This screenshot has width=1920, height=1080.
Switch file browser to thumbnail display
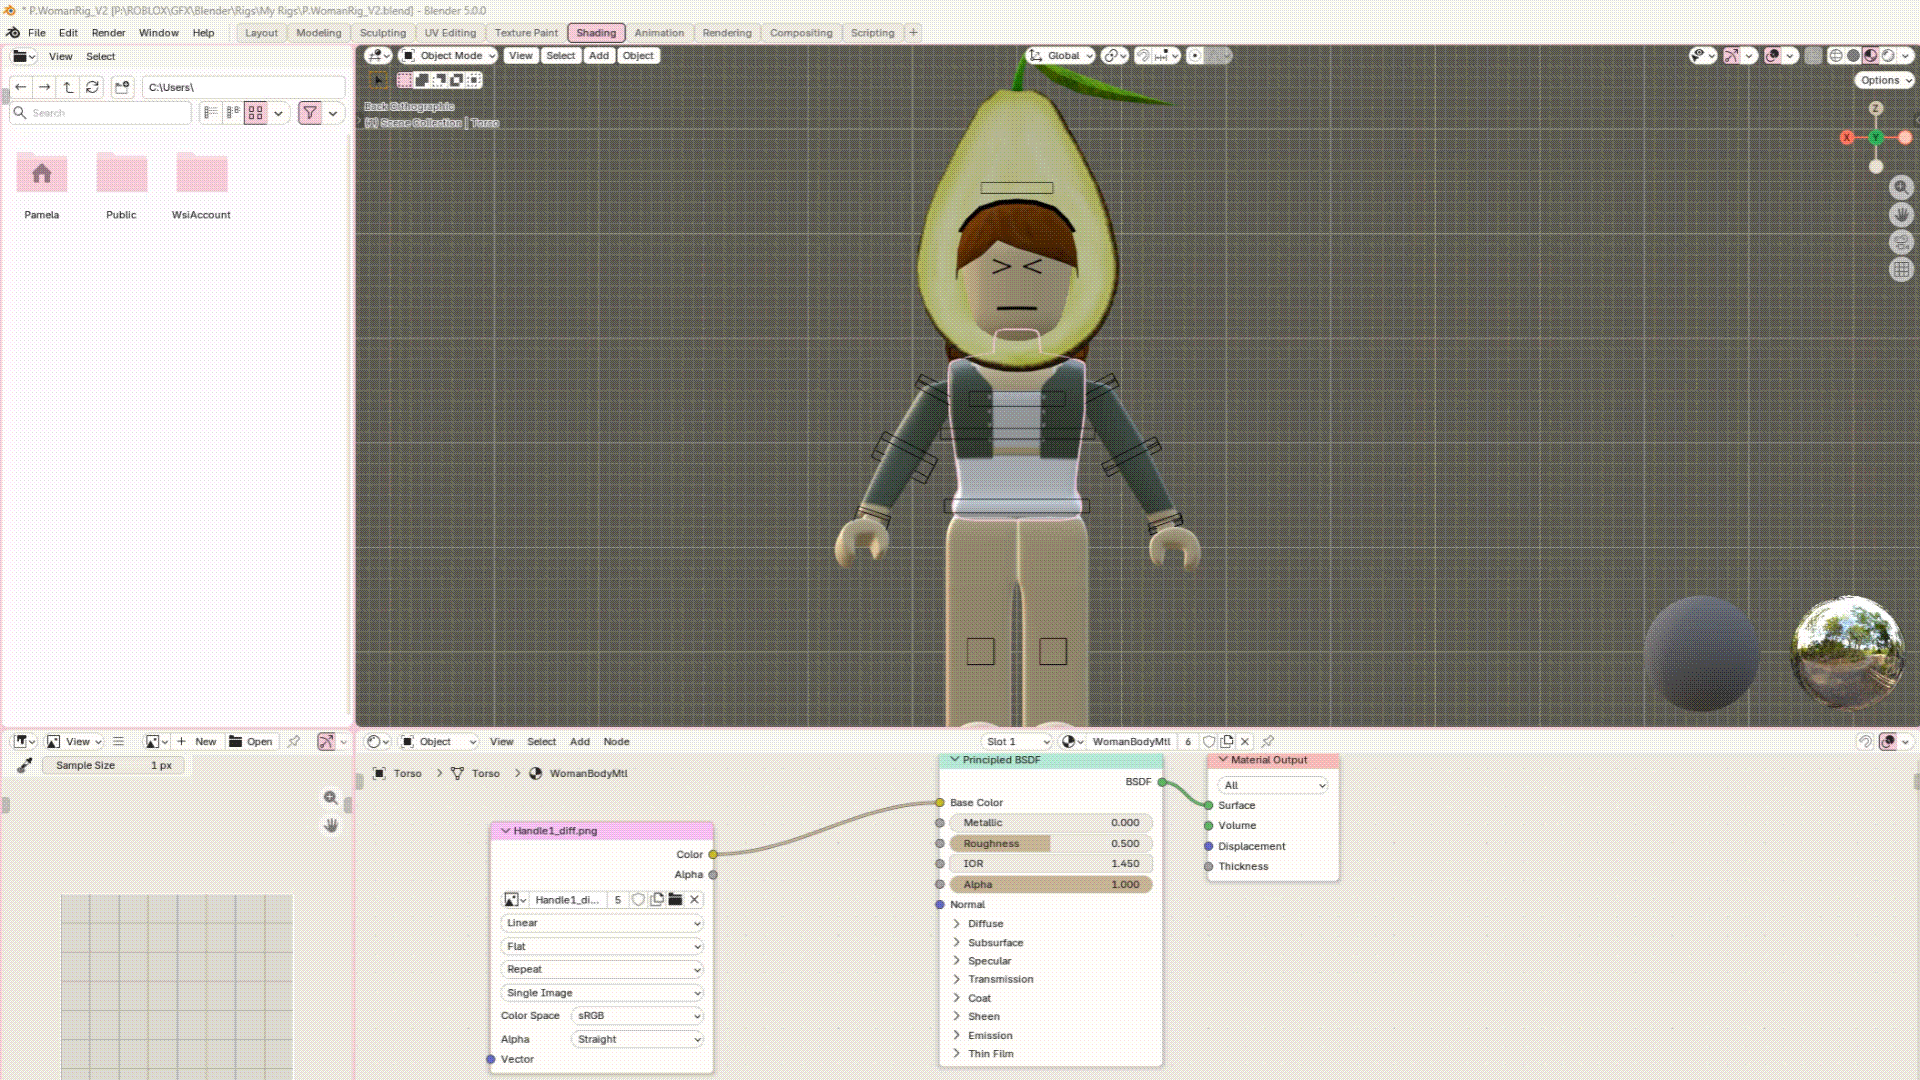click(x=256, y=113)
